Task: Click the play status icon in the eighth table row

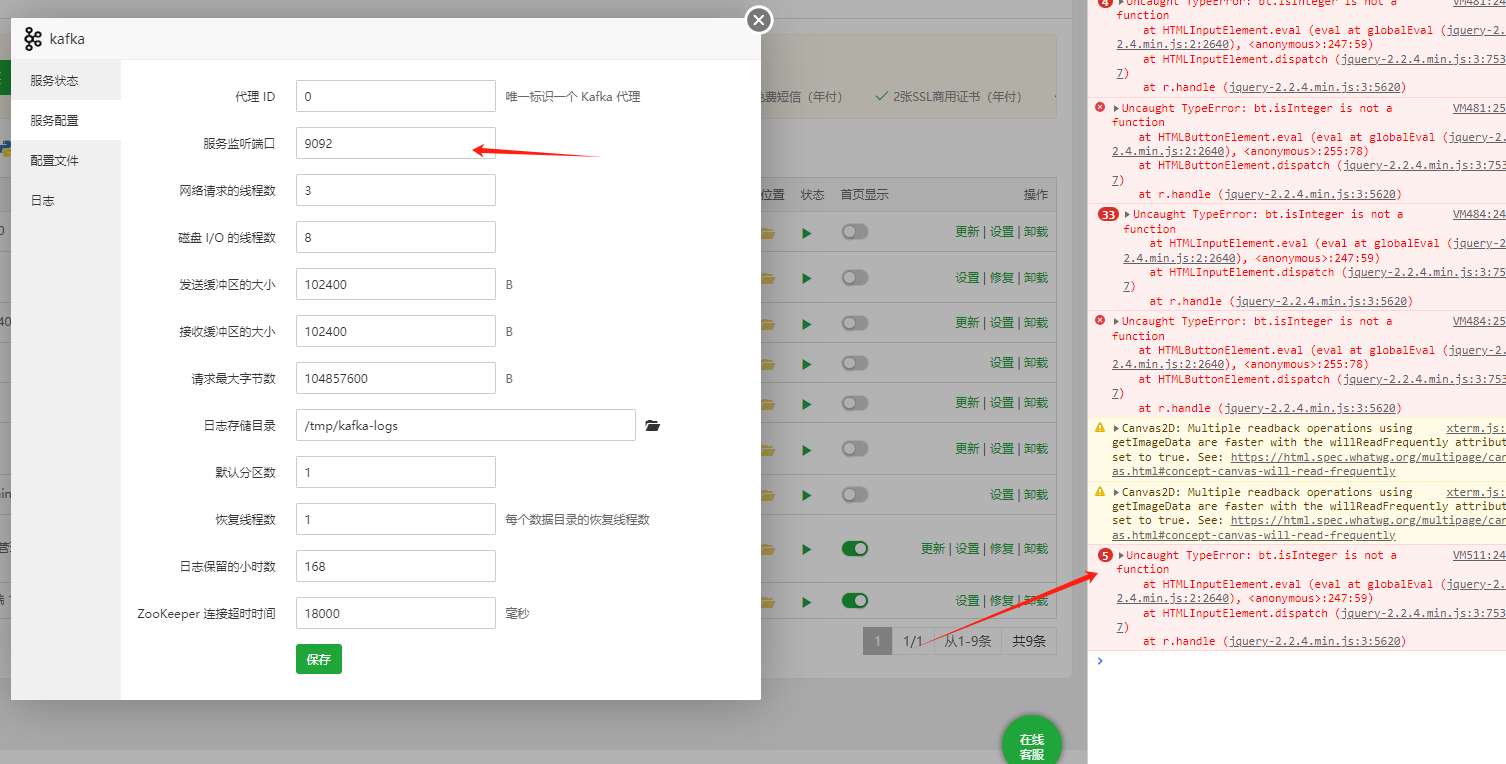Action: click(806, 549)
